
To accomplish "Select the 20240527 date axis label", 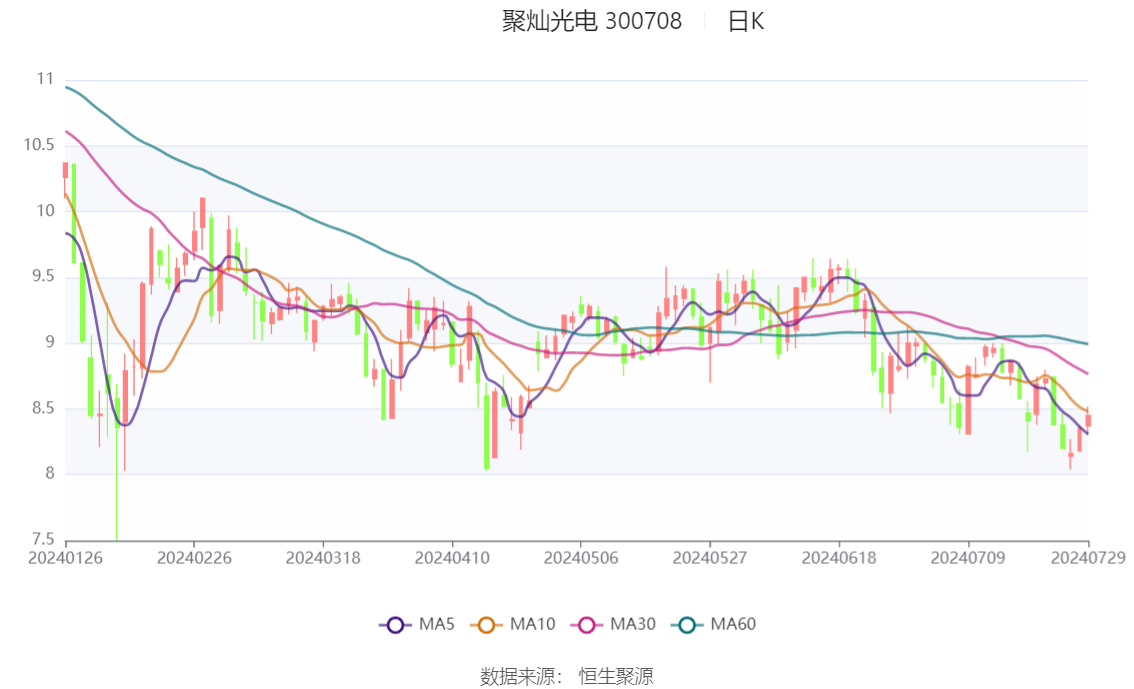I will [x=709, y=558].
